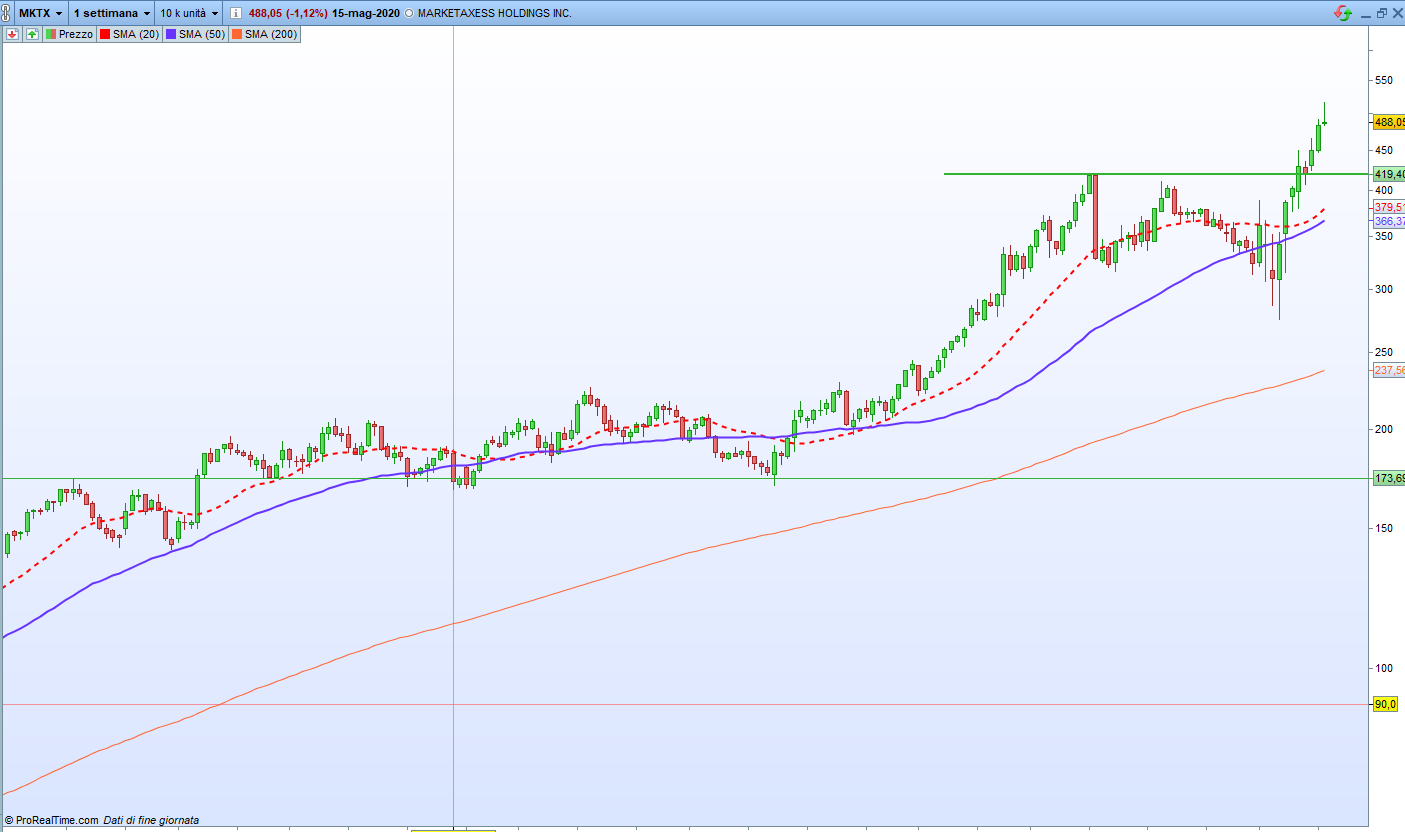The image size is (1405, 832).
Task: Click the blue 366,37 SMA value label
Action: [1388, 222]
